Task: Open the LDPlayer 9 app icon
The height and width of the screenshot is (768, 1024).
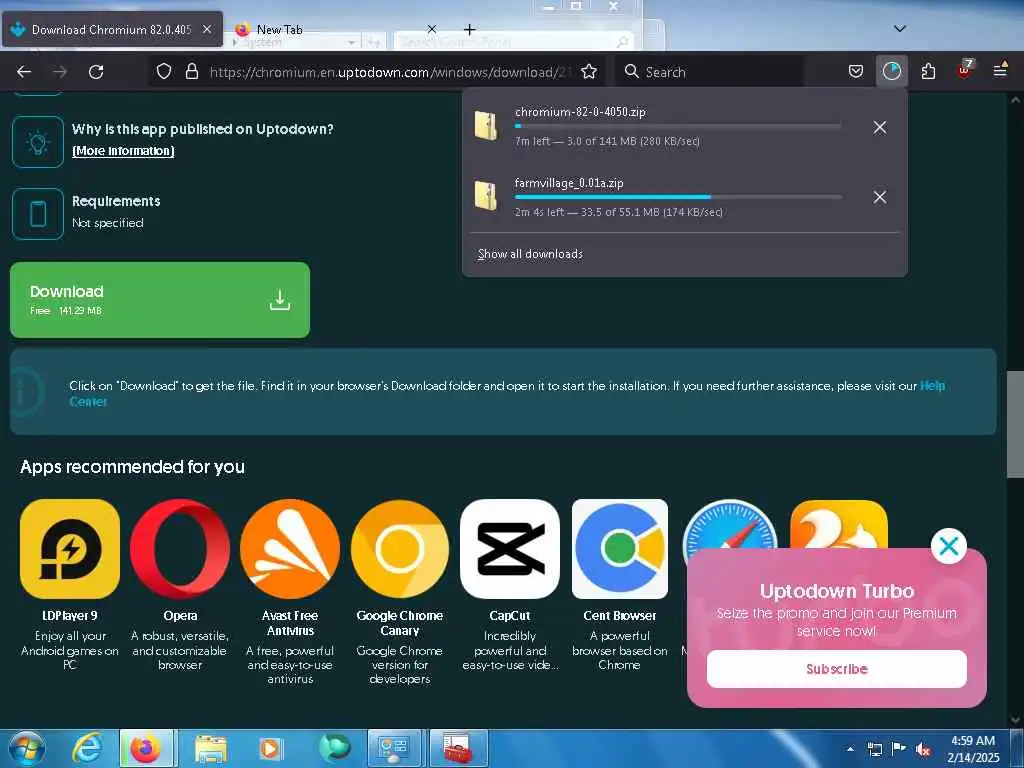Action: 70,549
